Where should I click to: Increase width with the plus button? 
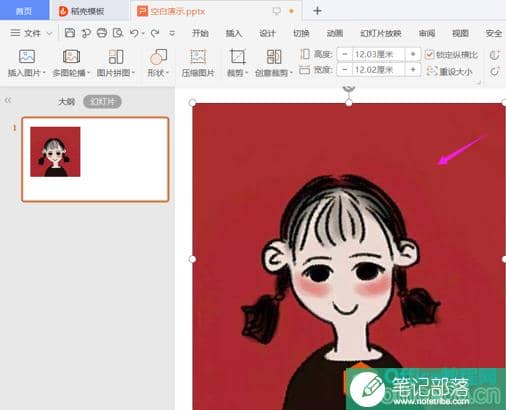tap(413, 70)
